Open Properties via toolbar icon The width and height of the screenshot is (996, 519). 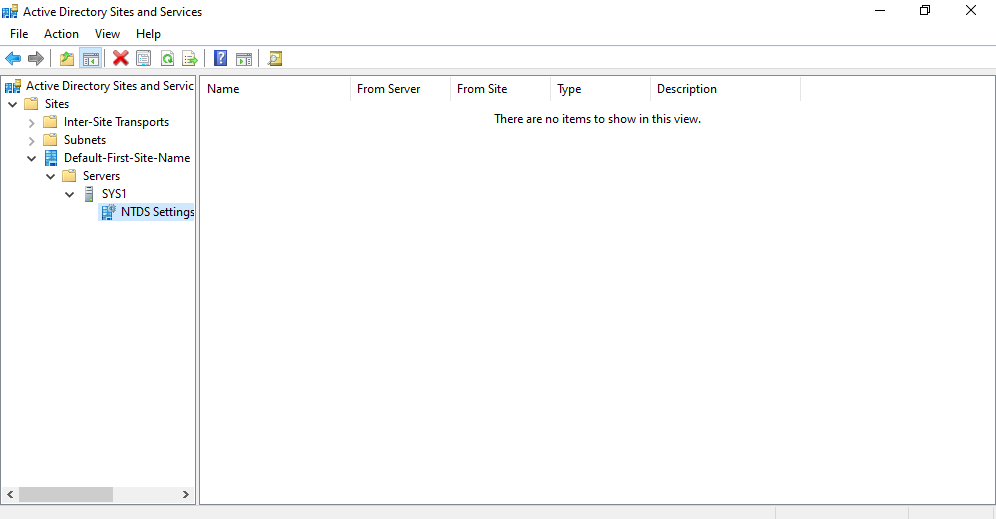pyautogui.click(x=144, y=59)
